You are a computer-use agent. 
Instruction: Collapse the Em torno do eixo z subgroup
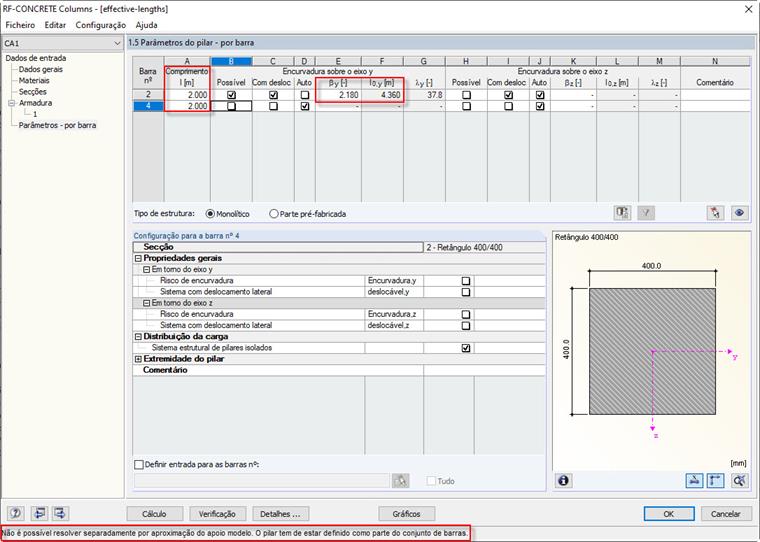click(x=146, y=303)
